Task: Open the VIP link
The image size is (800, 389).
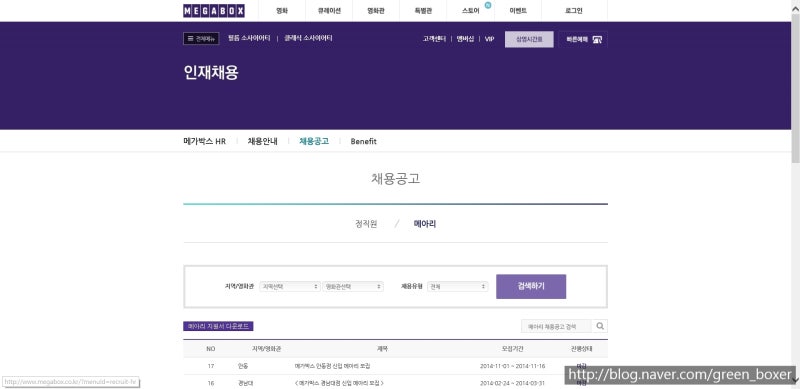Action: [x=489, y=39]
